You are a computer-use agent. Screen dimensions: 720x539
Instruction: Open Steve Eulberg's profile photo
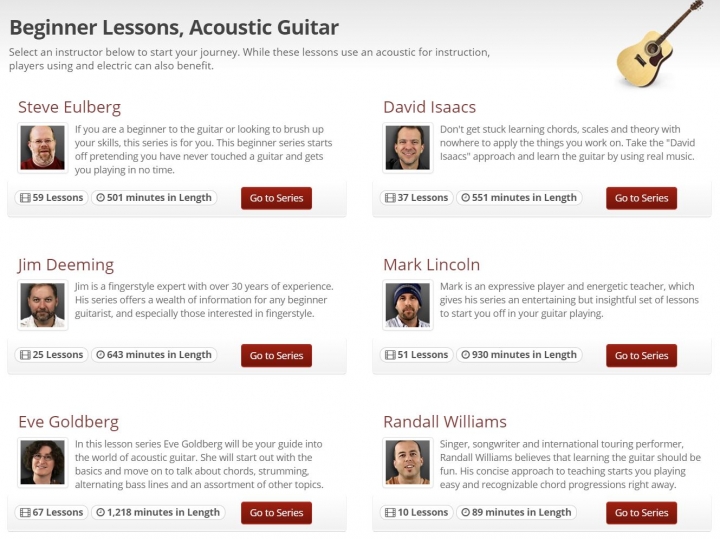[43, 148]
